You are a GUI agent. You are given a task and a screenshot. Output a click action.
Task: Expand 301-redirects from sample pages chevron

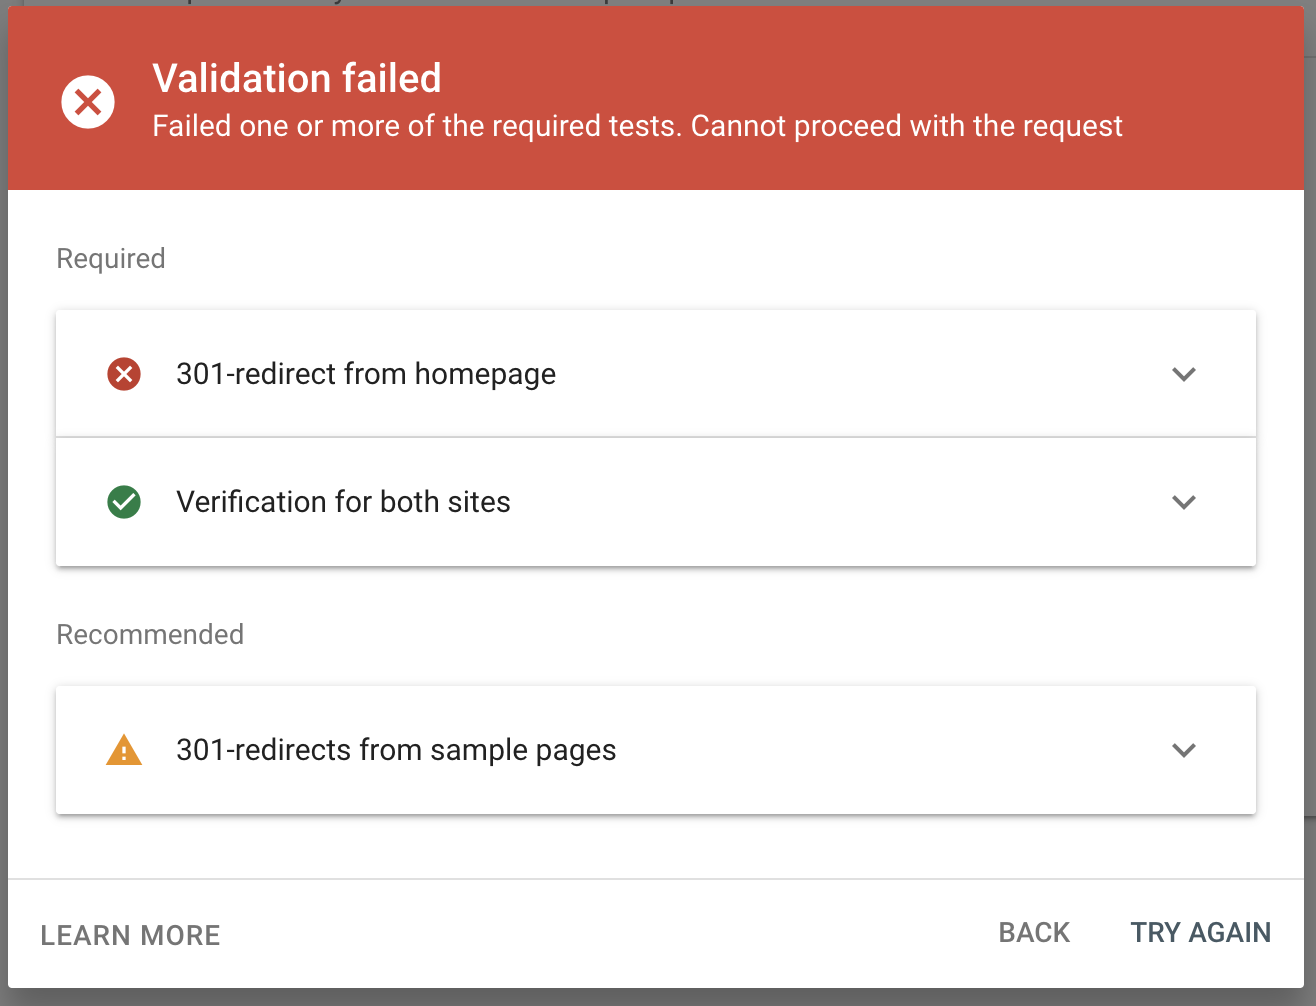[x=1184, y=750]
